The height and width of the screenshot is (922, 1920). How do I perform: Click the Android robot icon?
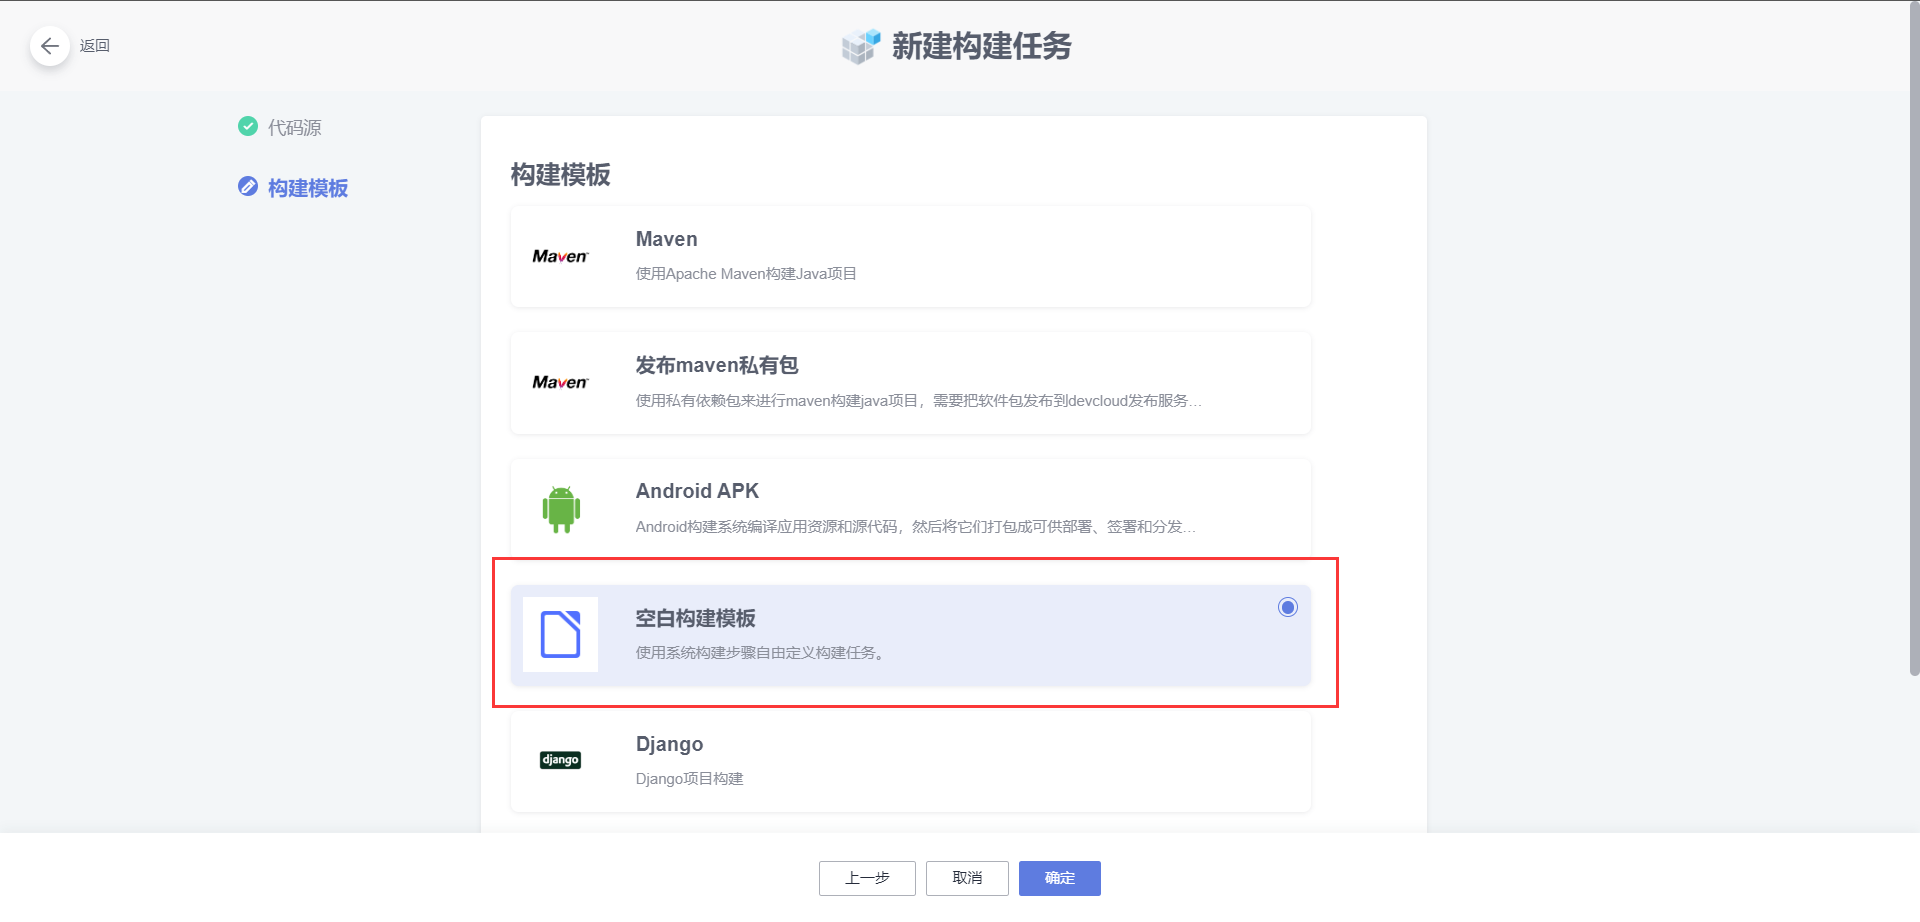pyautogui.click(x=560, y=508)
